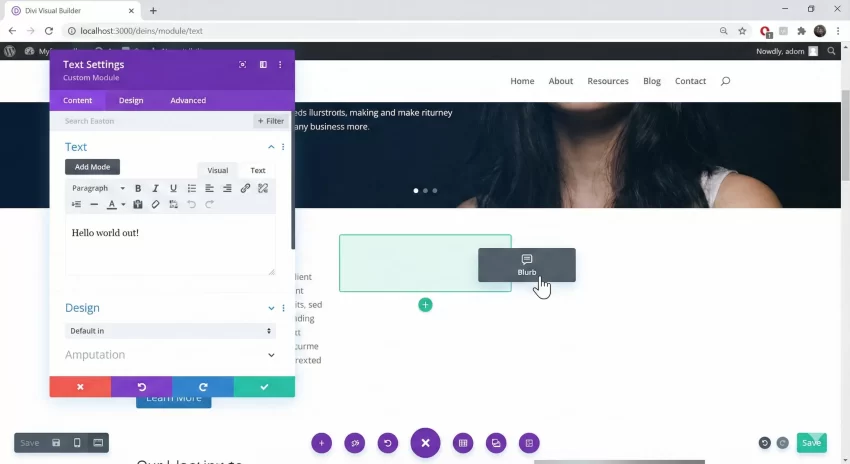
Task: Open the Default in dropdown
Action: [170, 331]
